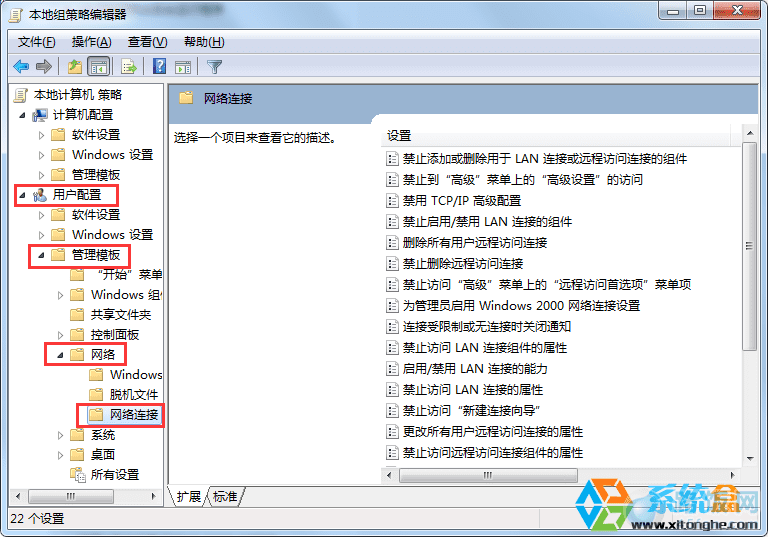This screenshot has height=537, width=768.
Task: Open the 文件(F) menu
Action: (x=36, y=42)
